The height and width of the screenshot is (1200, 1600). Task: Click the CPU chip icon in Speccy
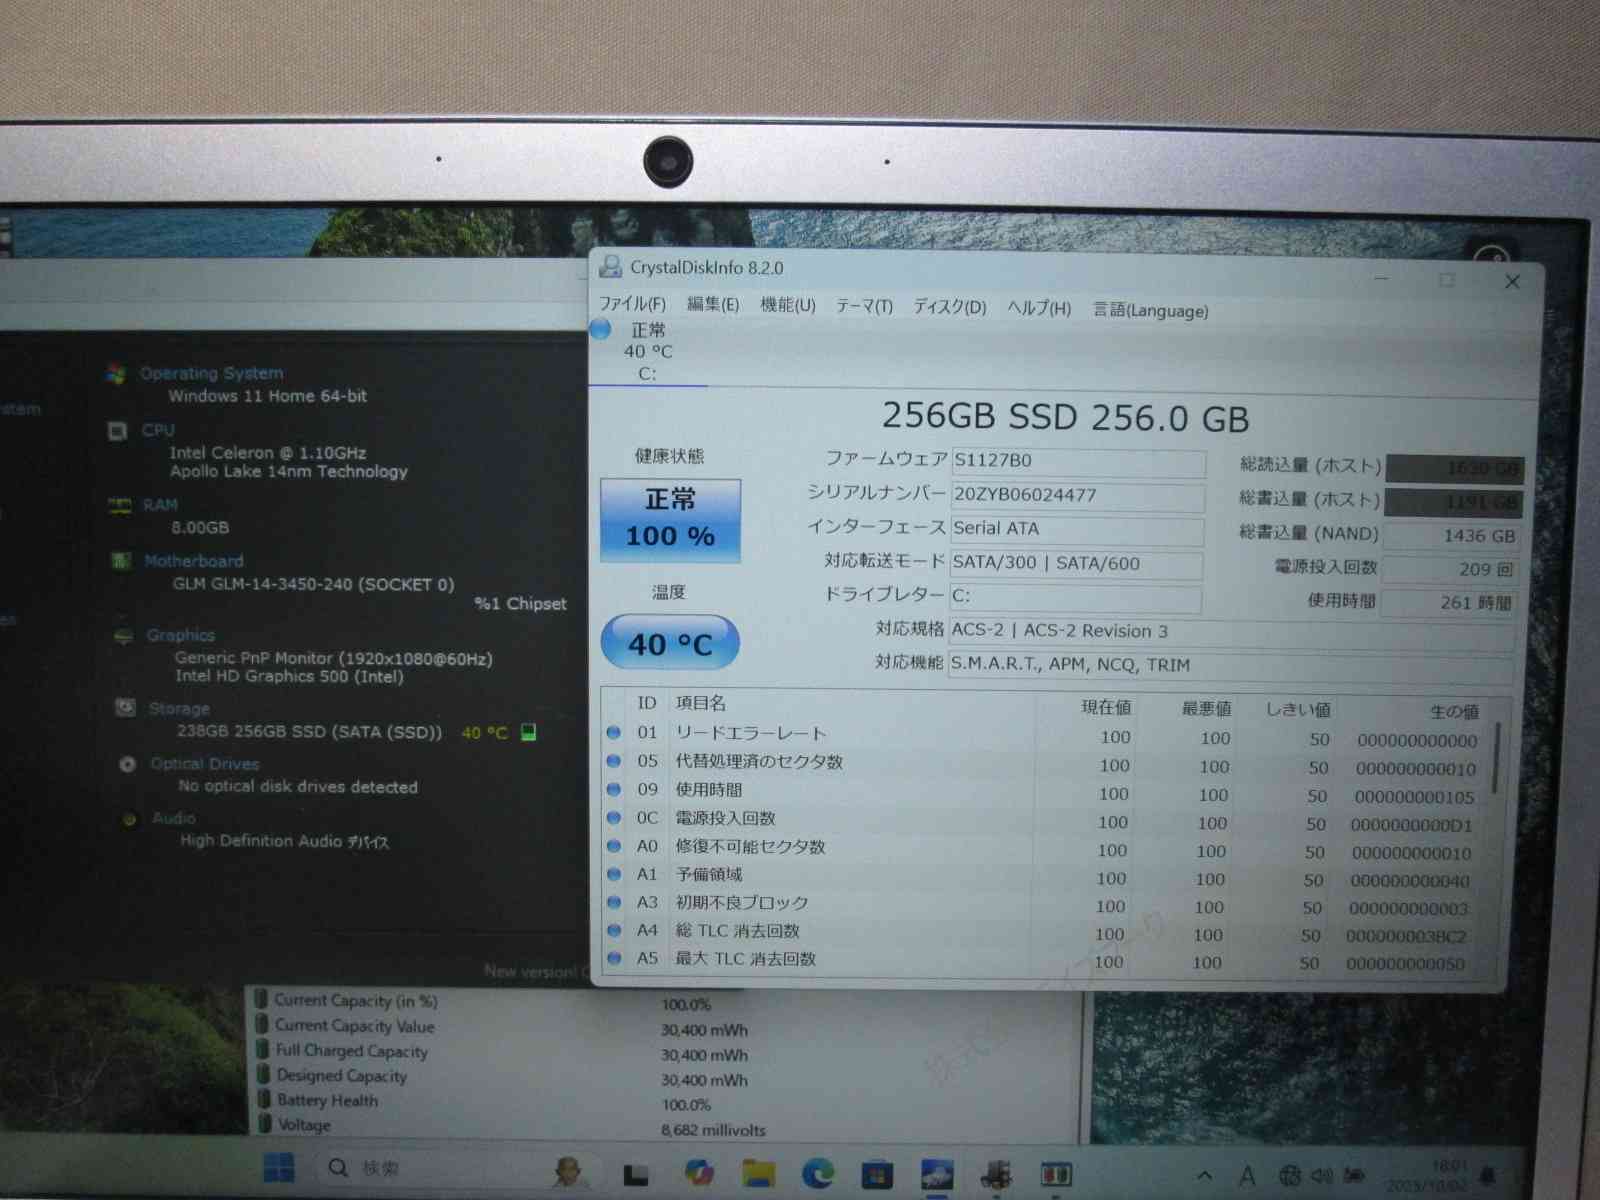(x=118, y=431)
